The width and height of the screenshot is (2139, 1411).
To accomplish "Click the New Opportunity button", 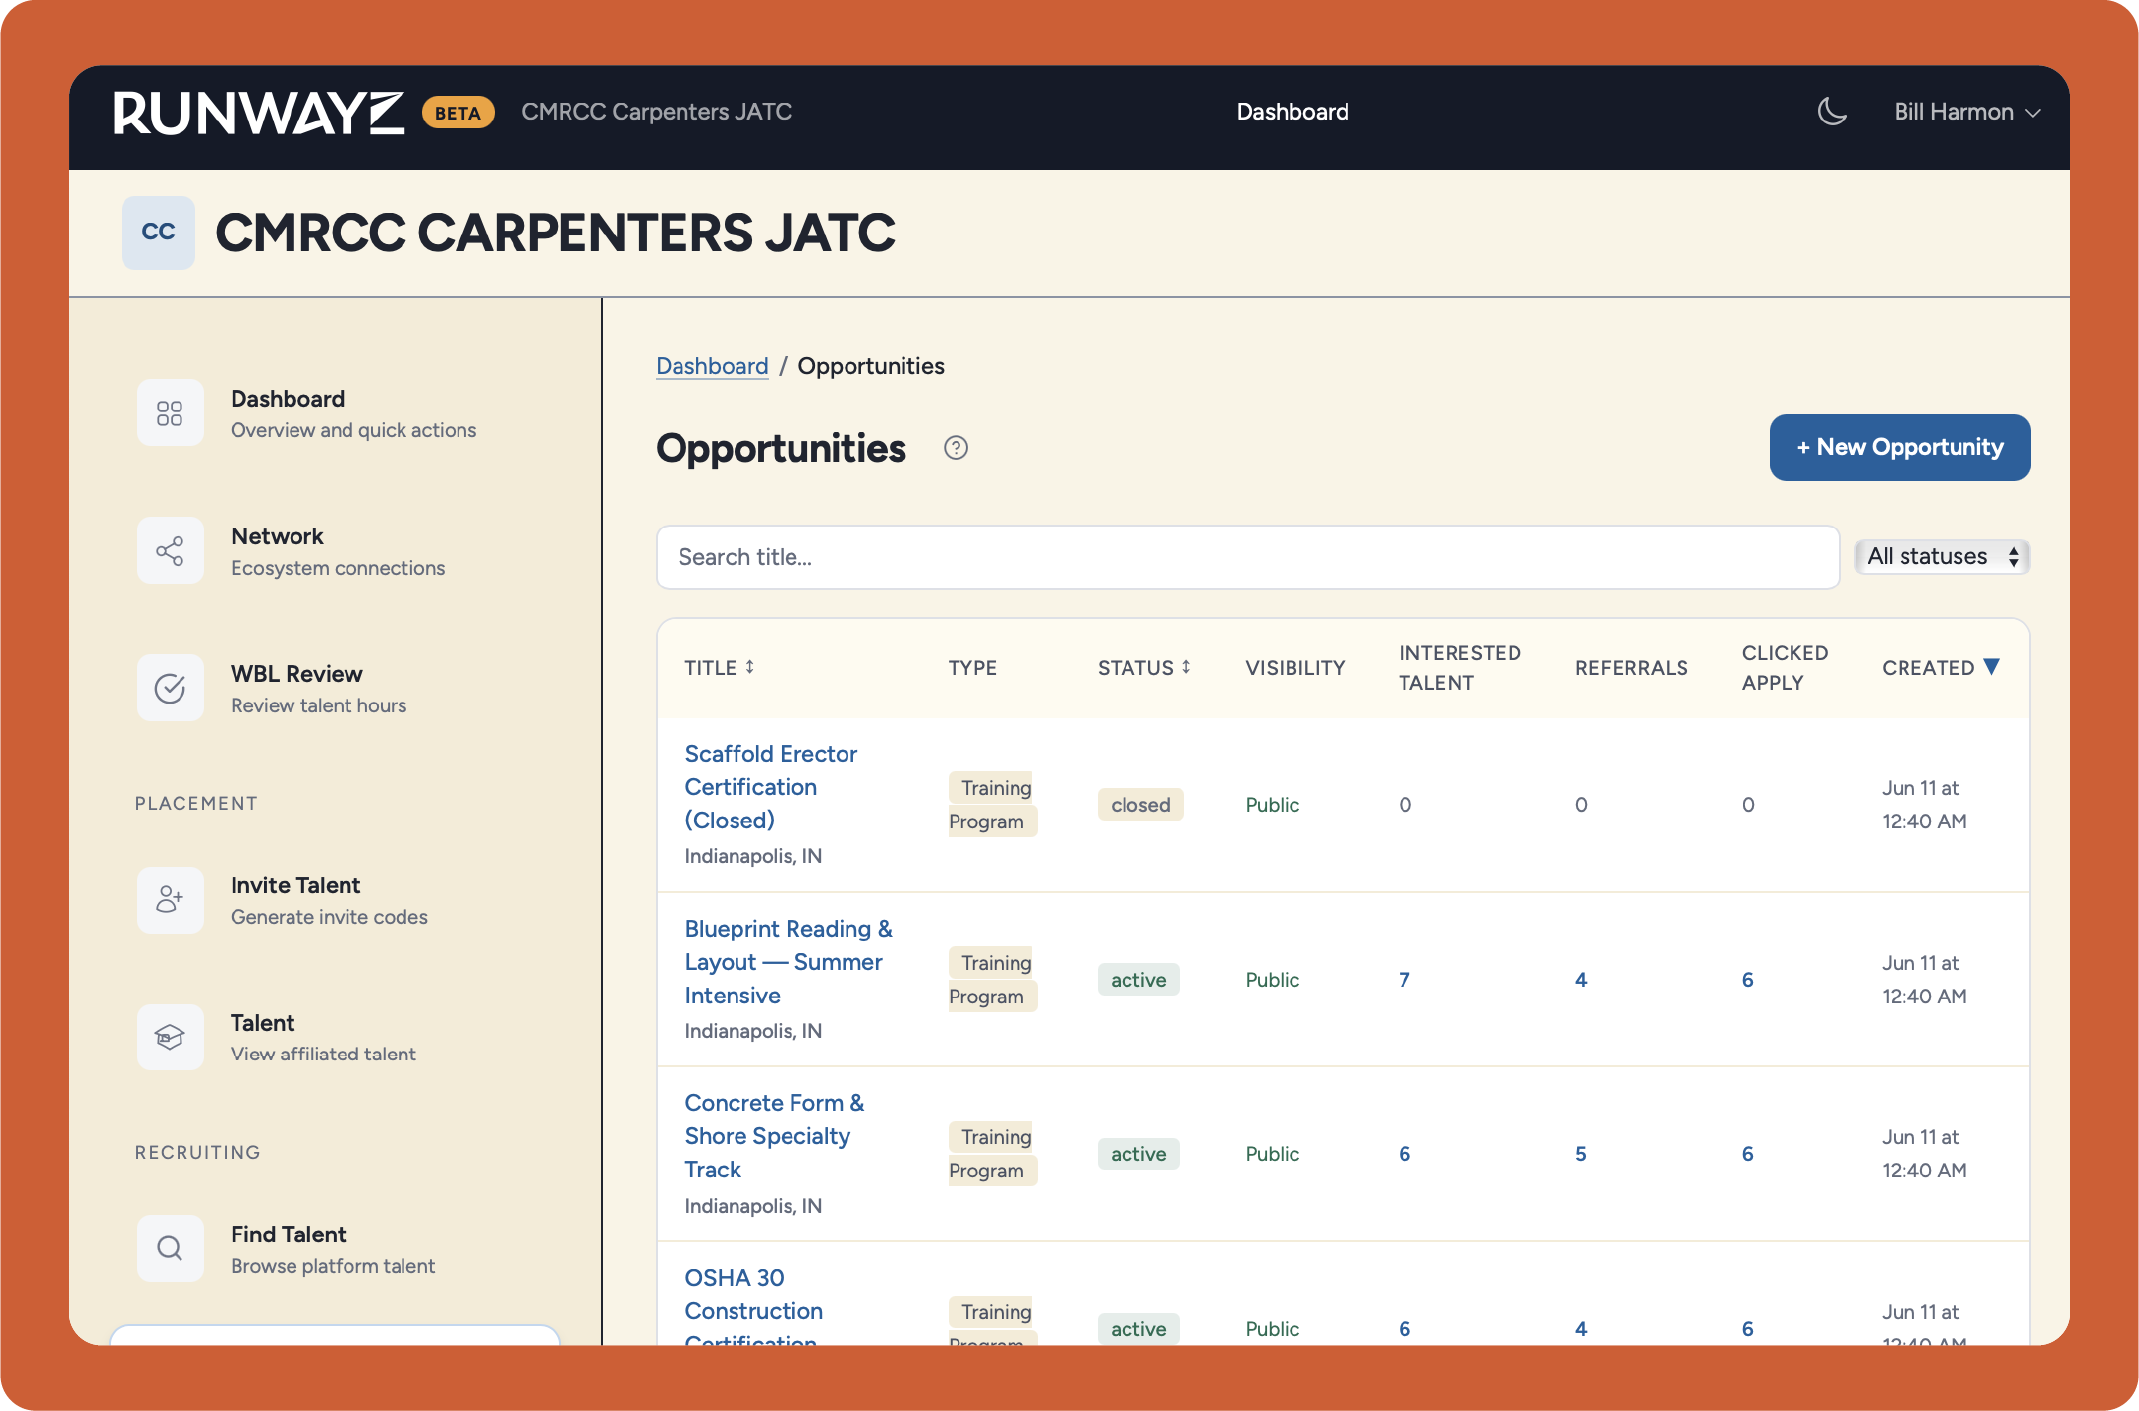I will [1900, 447].
